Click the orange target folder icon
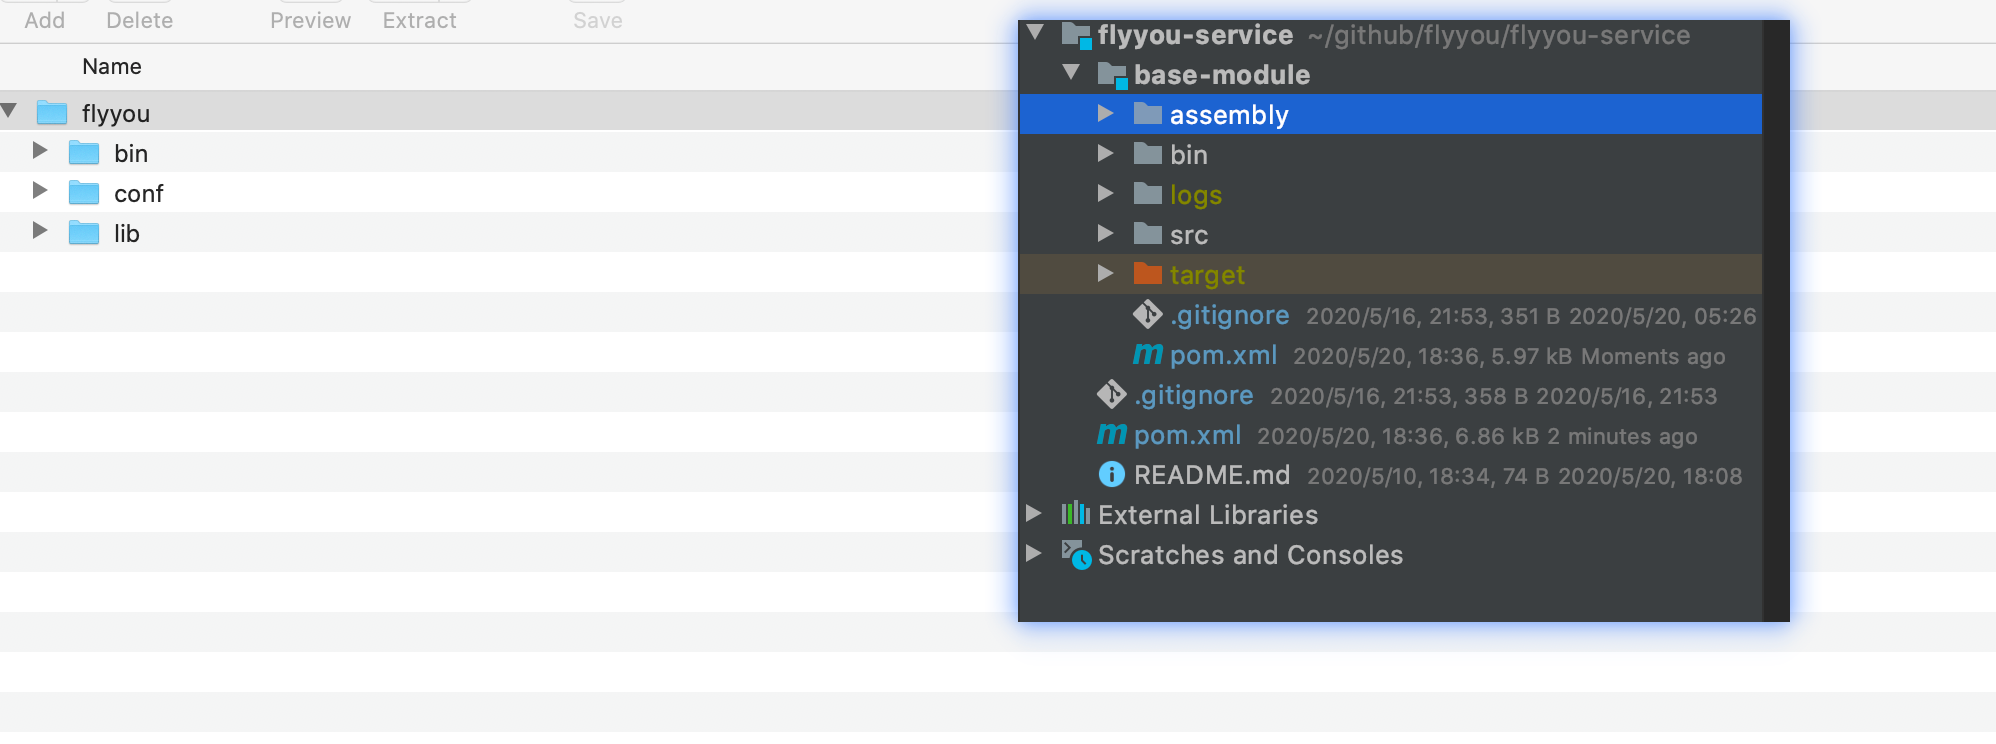Image resolution: width=1996 pixels, height=744 pixels. pos(1147,274)
